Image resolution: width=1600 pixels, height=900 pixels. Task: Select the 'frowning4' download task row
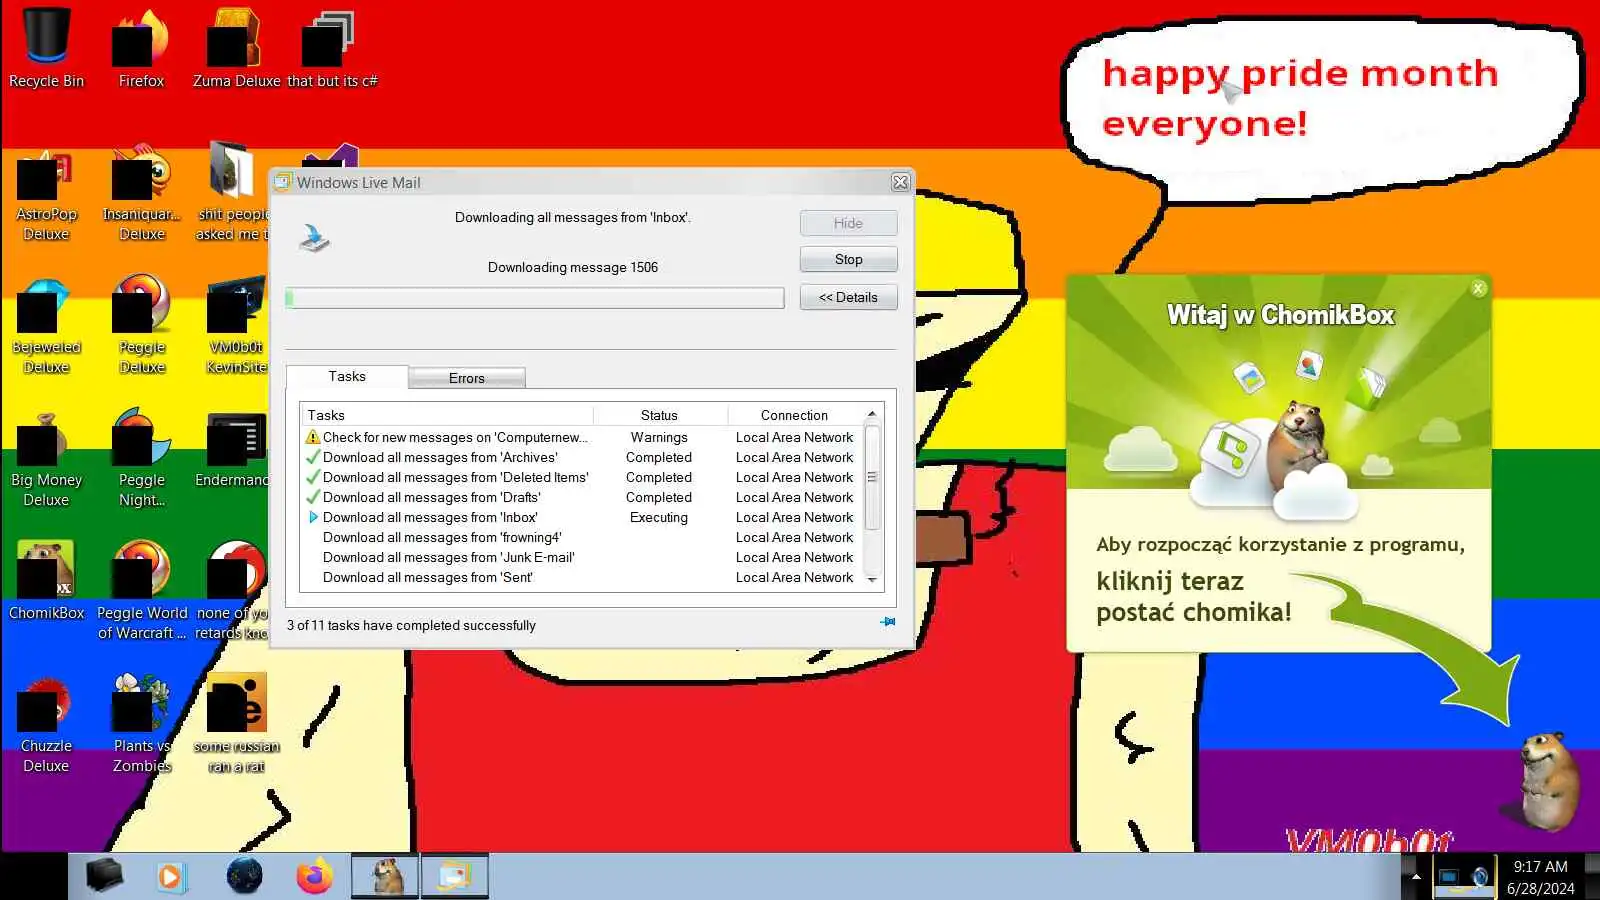[582, 537]
